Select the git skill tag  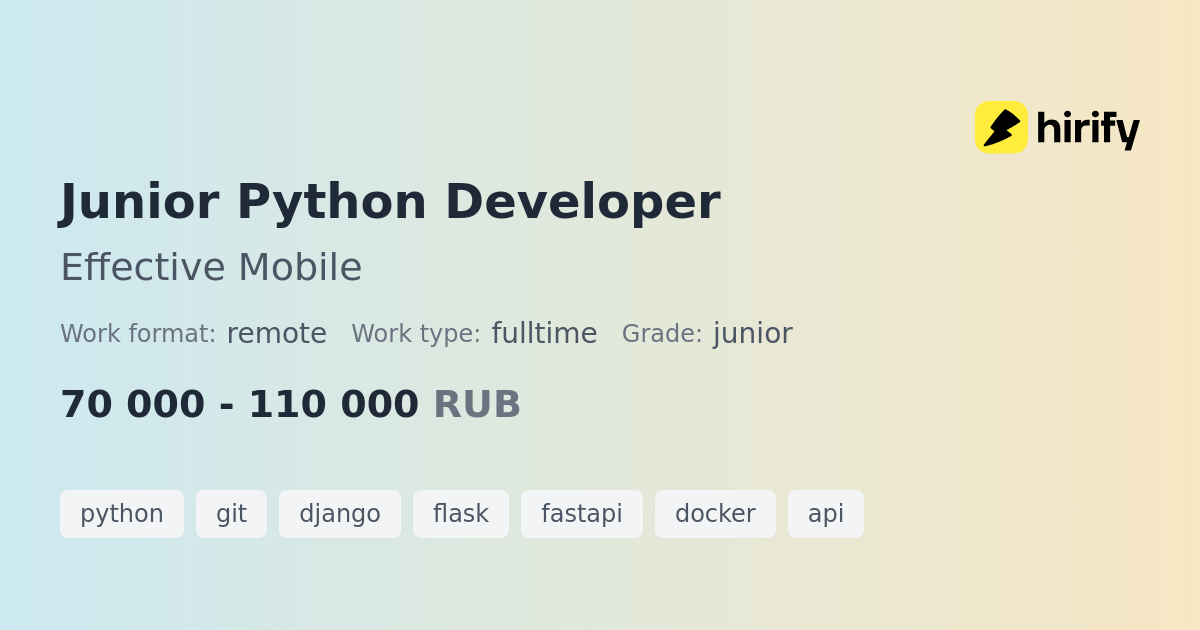[x=231, y=514]
